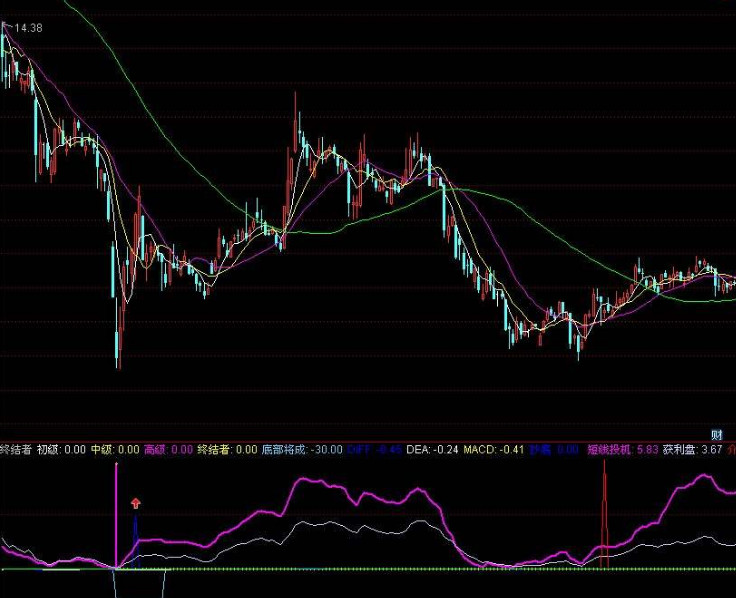Viewport: 736px width, 598px height.
Task: Click the 高级: 0.00 indicator value
Action: (x=169, y=450)
